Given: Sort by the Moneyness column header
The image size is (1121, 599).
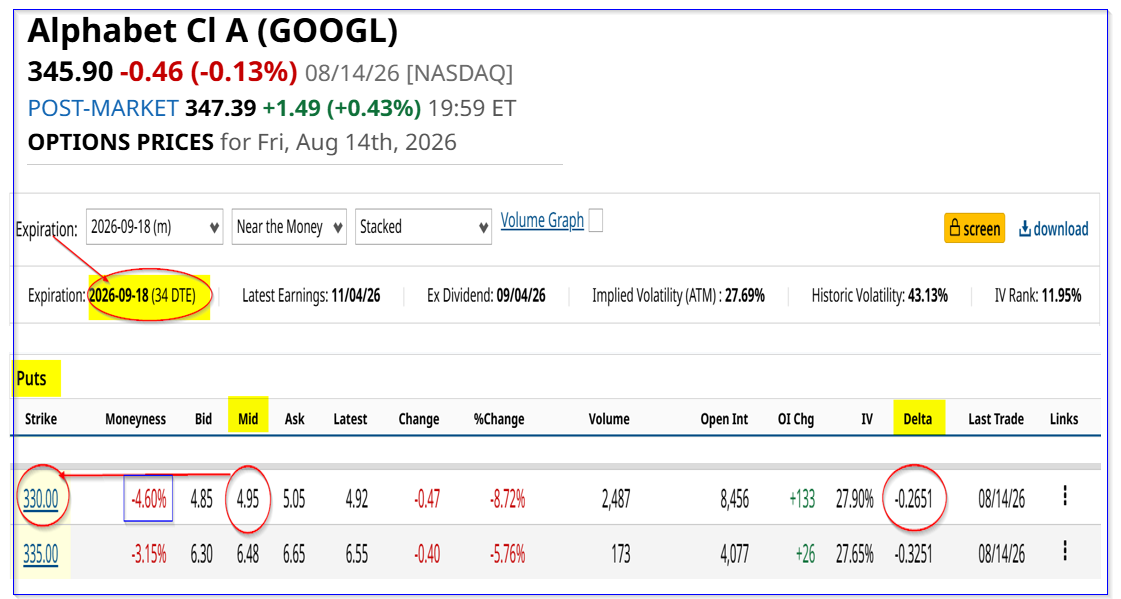Looking at the screenshot, I should pos(135,419).
